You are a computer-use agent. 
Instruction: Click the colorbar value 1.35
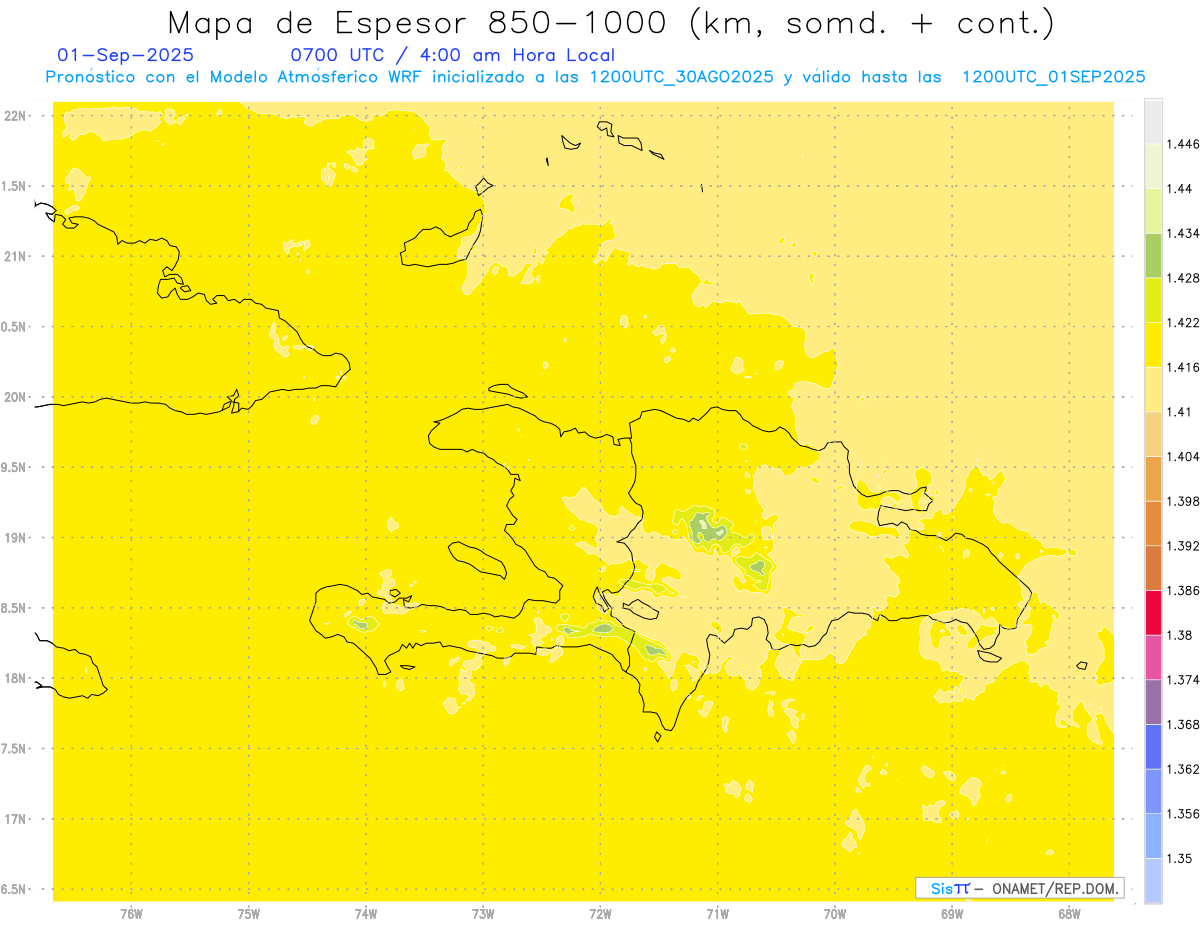pos(1181,858)
